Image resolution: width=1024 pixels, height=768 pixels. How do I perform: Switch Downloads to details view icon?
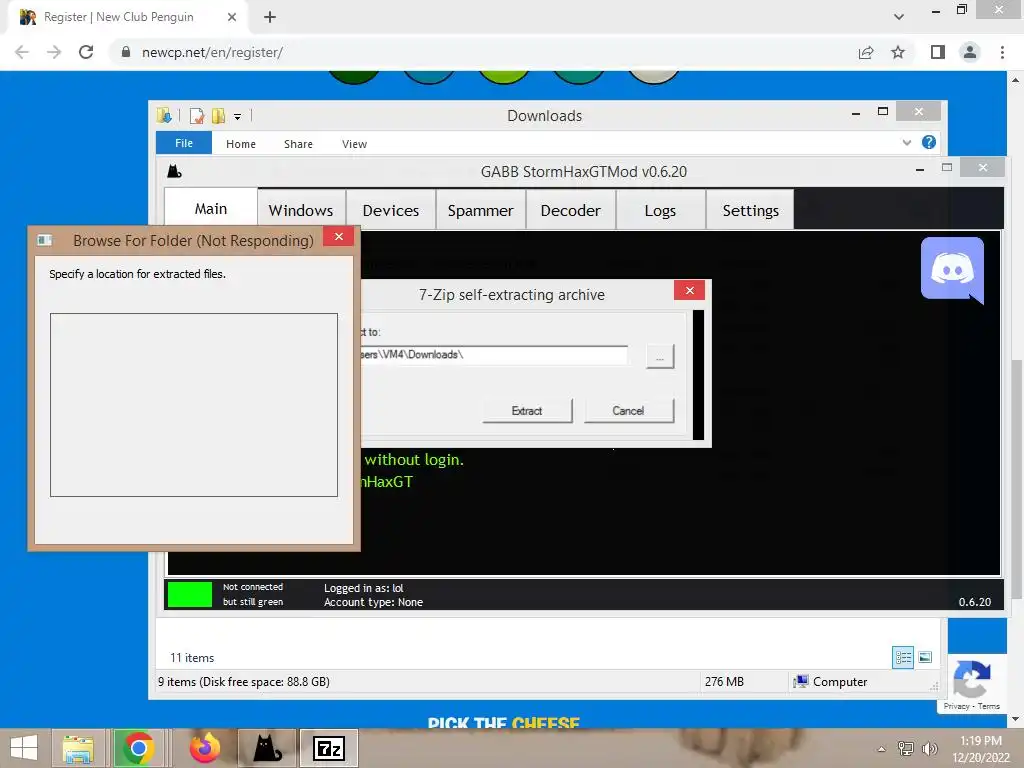point(903,657)
